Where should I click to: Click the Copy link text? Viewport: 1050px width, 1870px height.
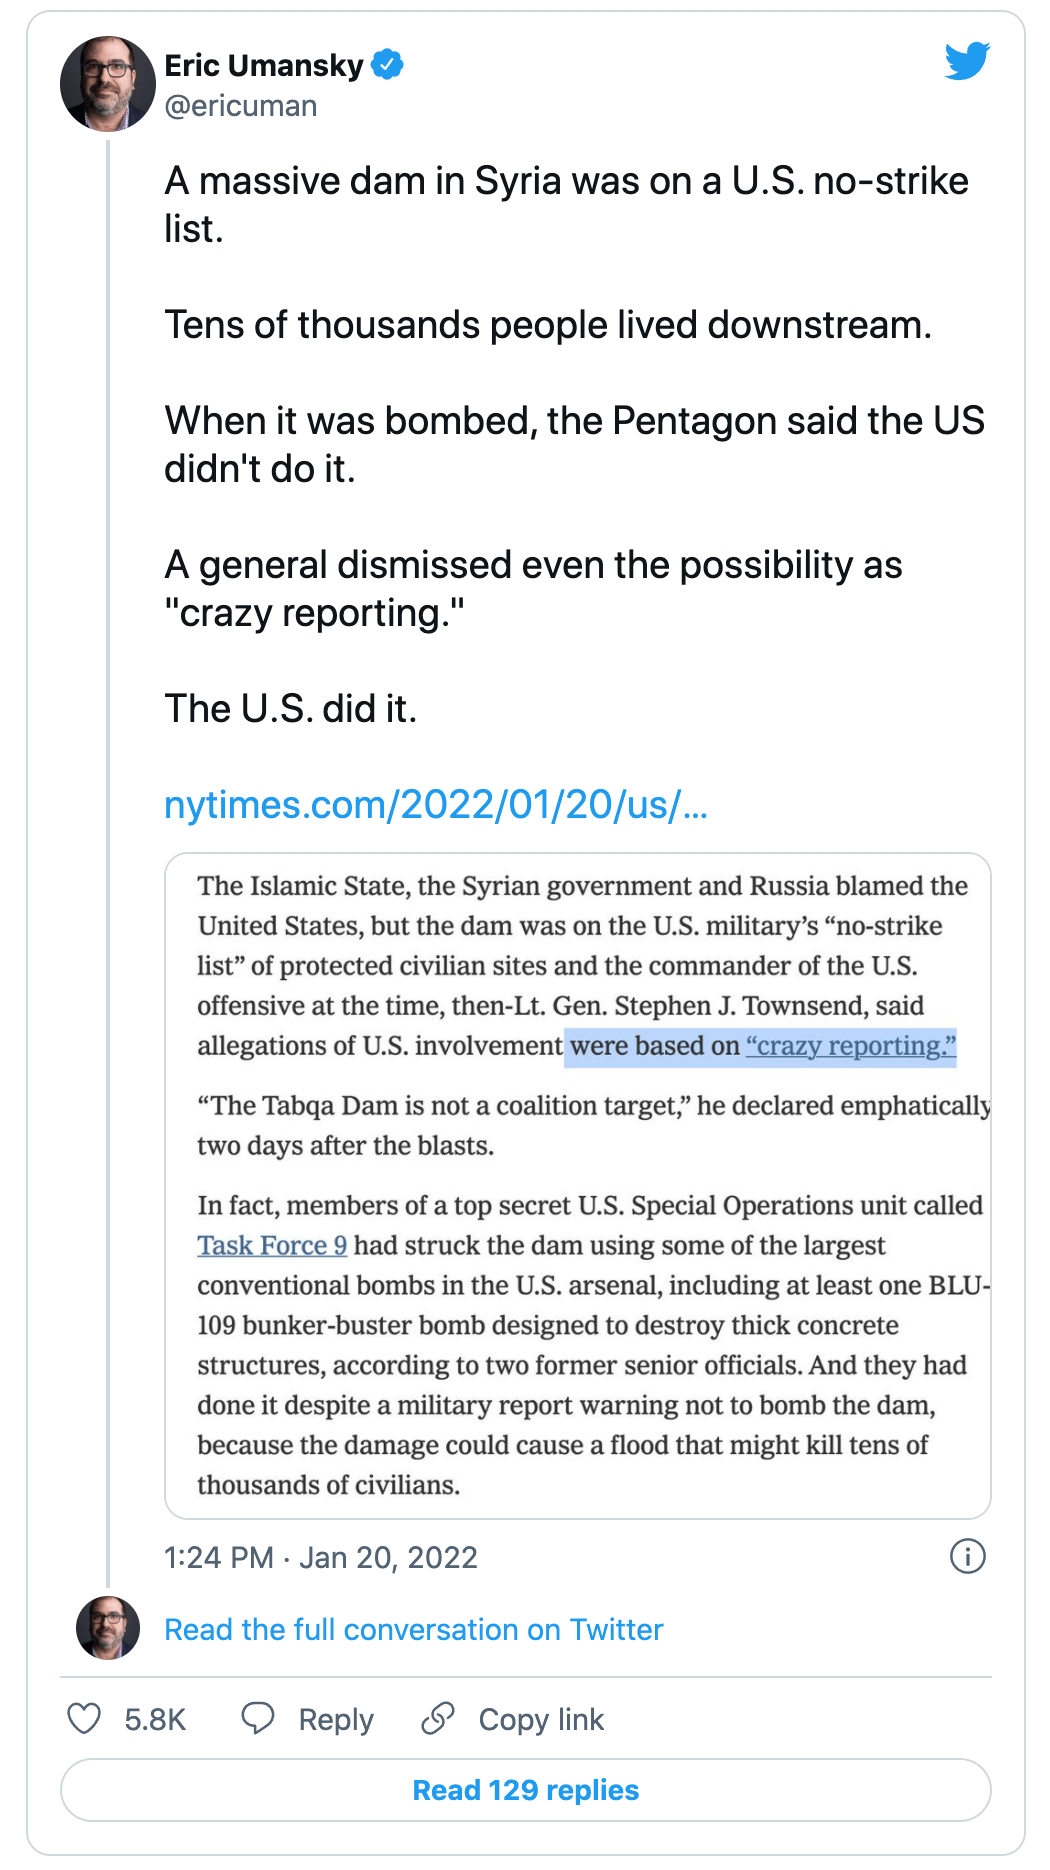tap(541, 1719)
